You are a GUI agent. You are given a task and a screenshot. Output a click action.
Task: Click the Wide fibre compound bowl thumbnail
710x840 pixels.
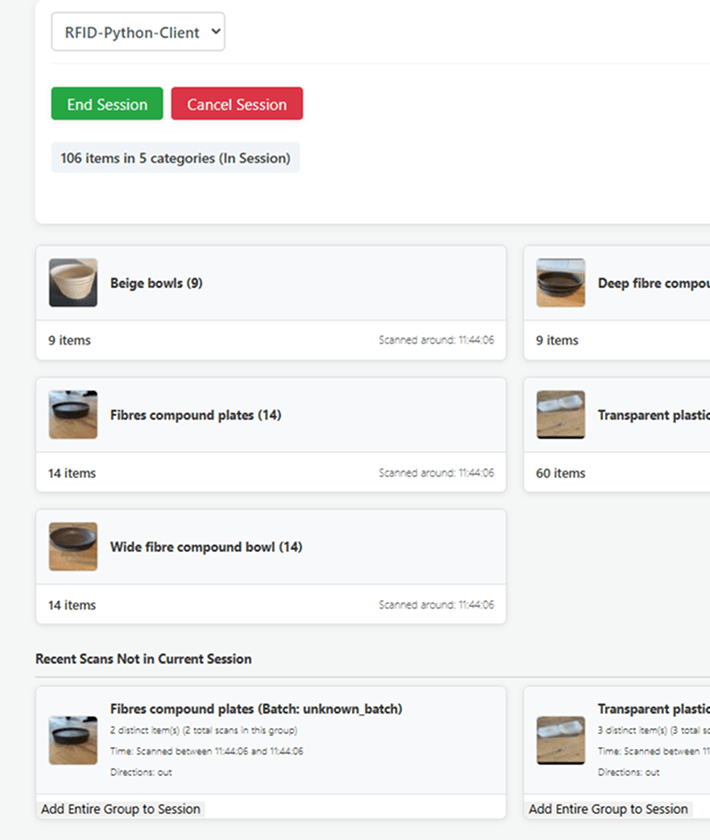pyautogui.click(x=73, y=546)
